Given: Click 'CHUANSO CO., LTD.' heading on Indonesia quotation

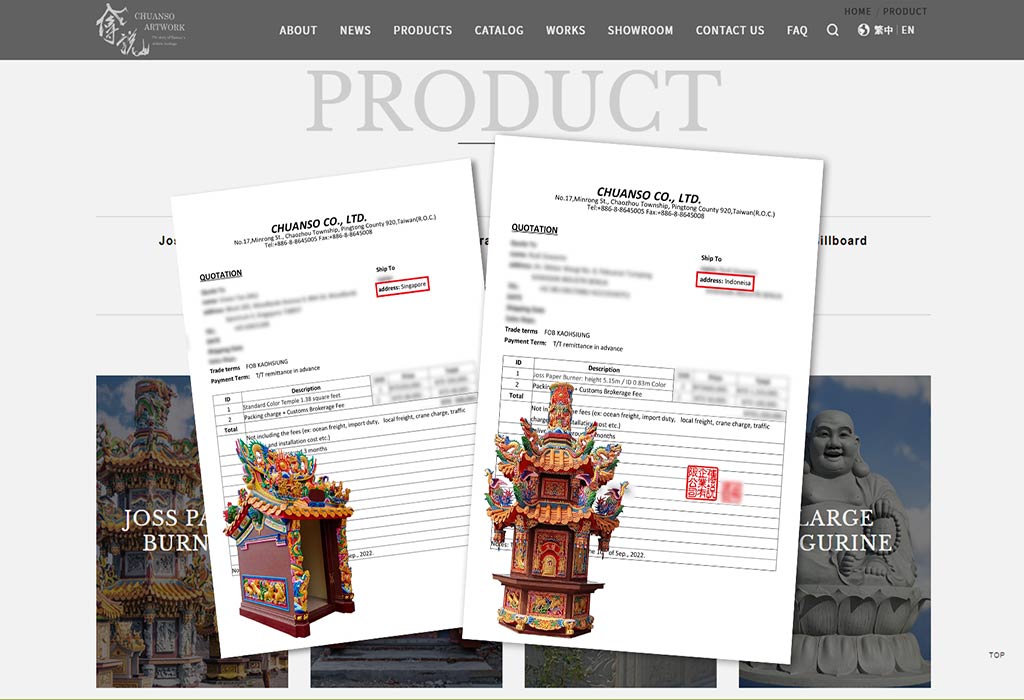Looking at the screenshot, I should 649,195.
